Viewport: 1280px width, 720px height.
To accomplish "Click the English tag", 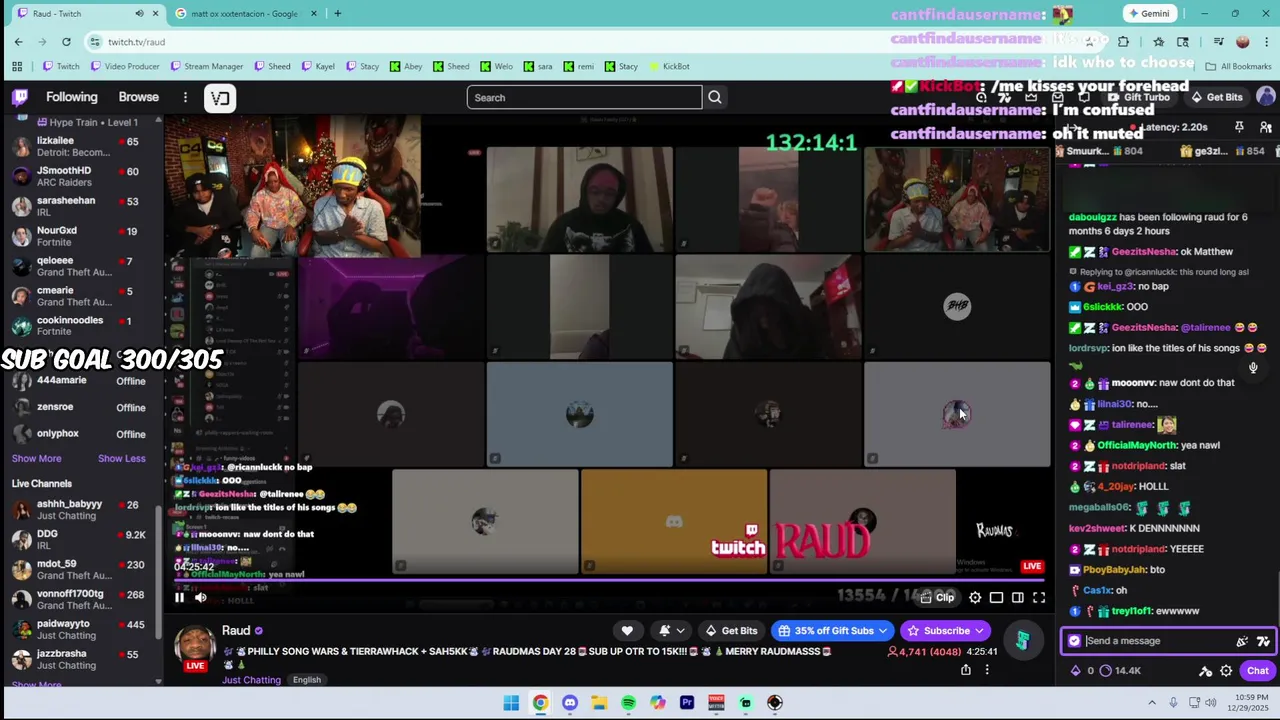I will pyautogui.click(x=307, y=680).
